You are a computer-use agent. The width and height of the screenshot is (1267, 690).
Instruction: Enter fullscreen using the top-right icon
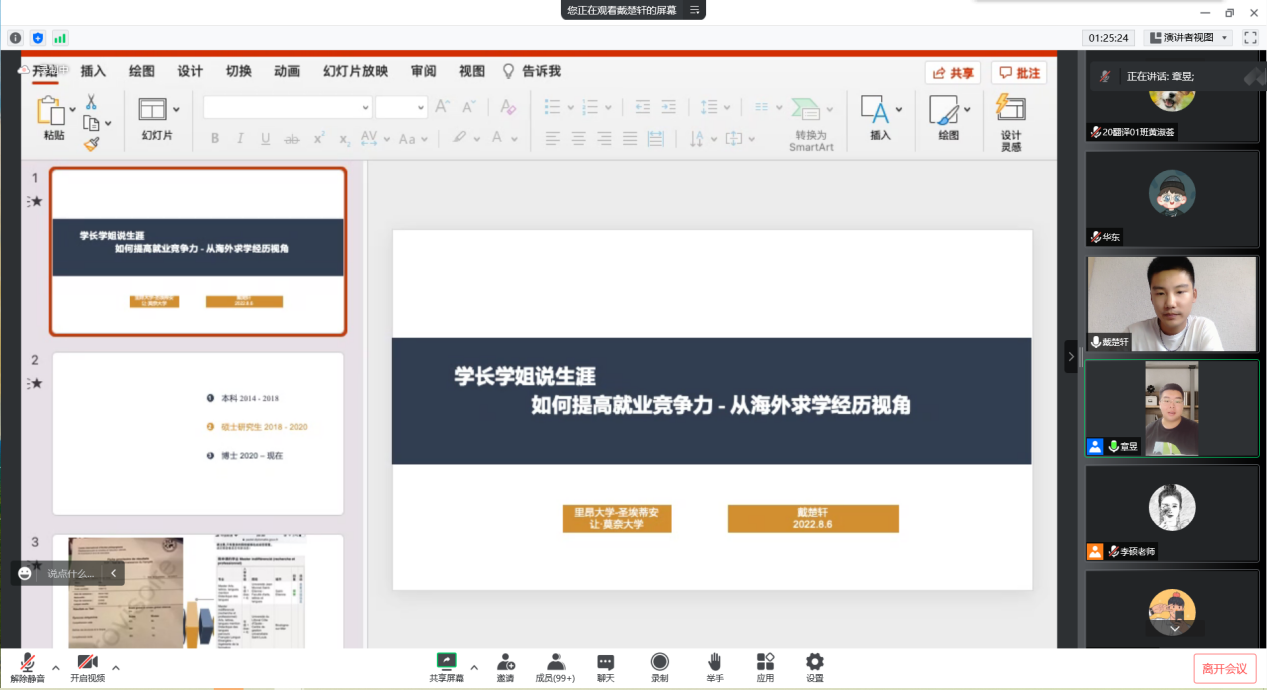click(x=1250, y=38)
